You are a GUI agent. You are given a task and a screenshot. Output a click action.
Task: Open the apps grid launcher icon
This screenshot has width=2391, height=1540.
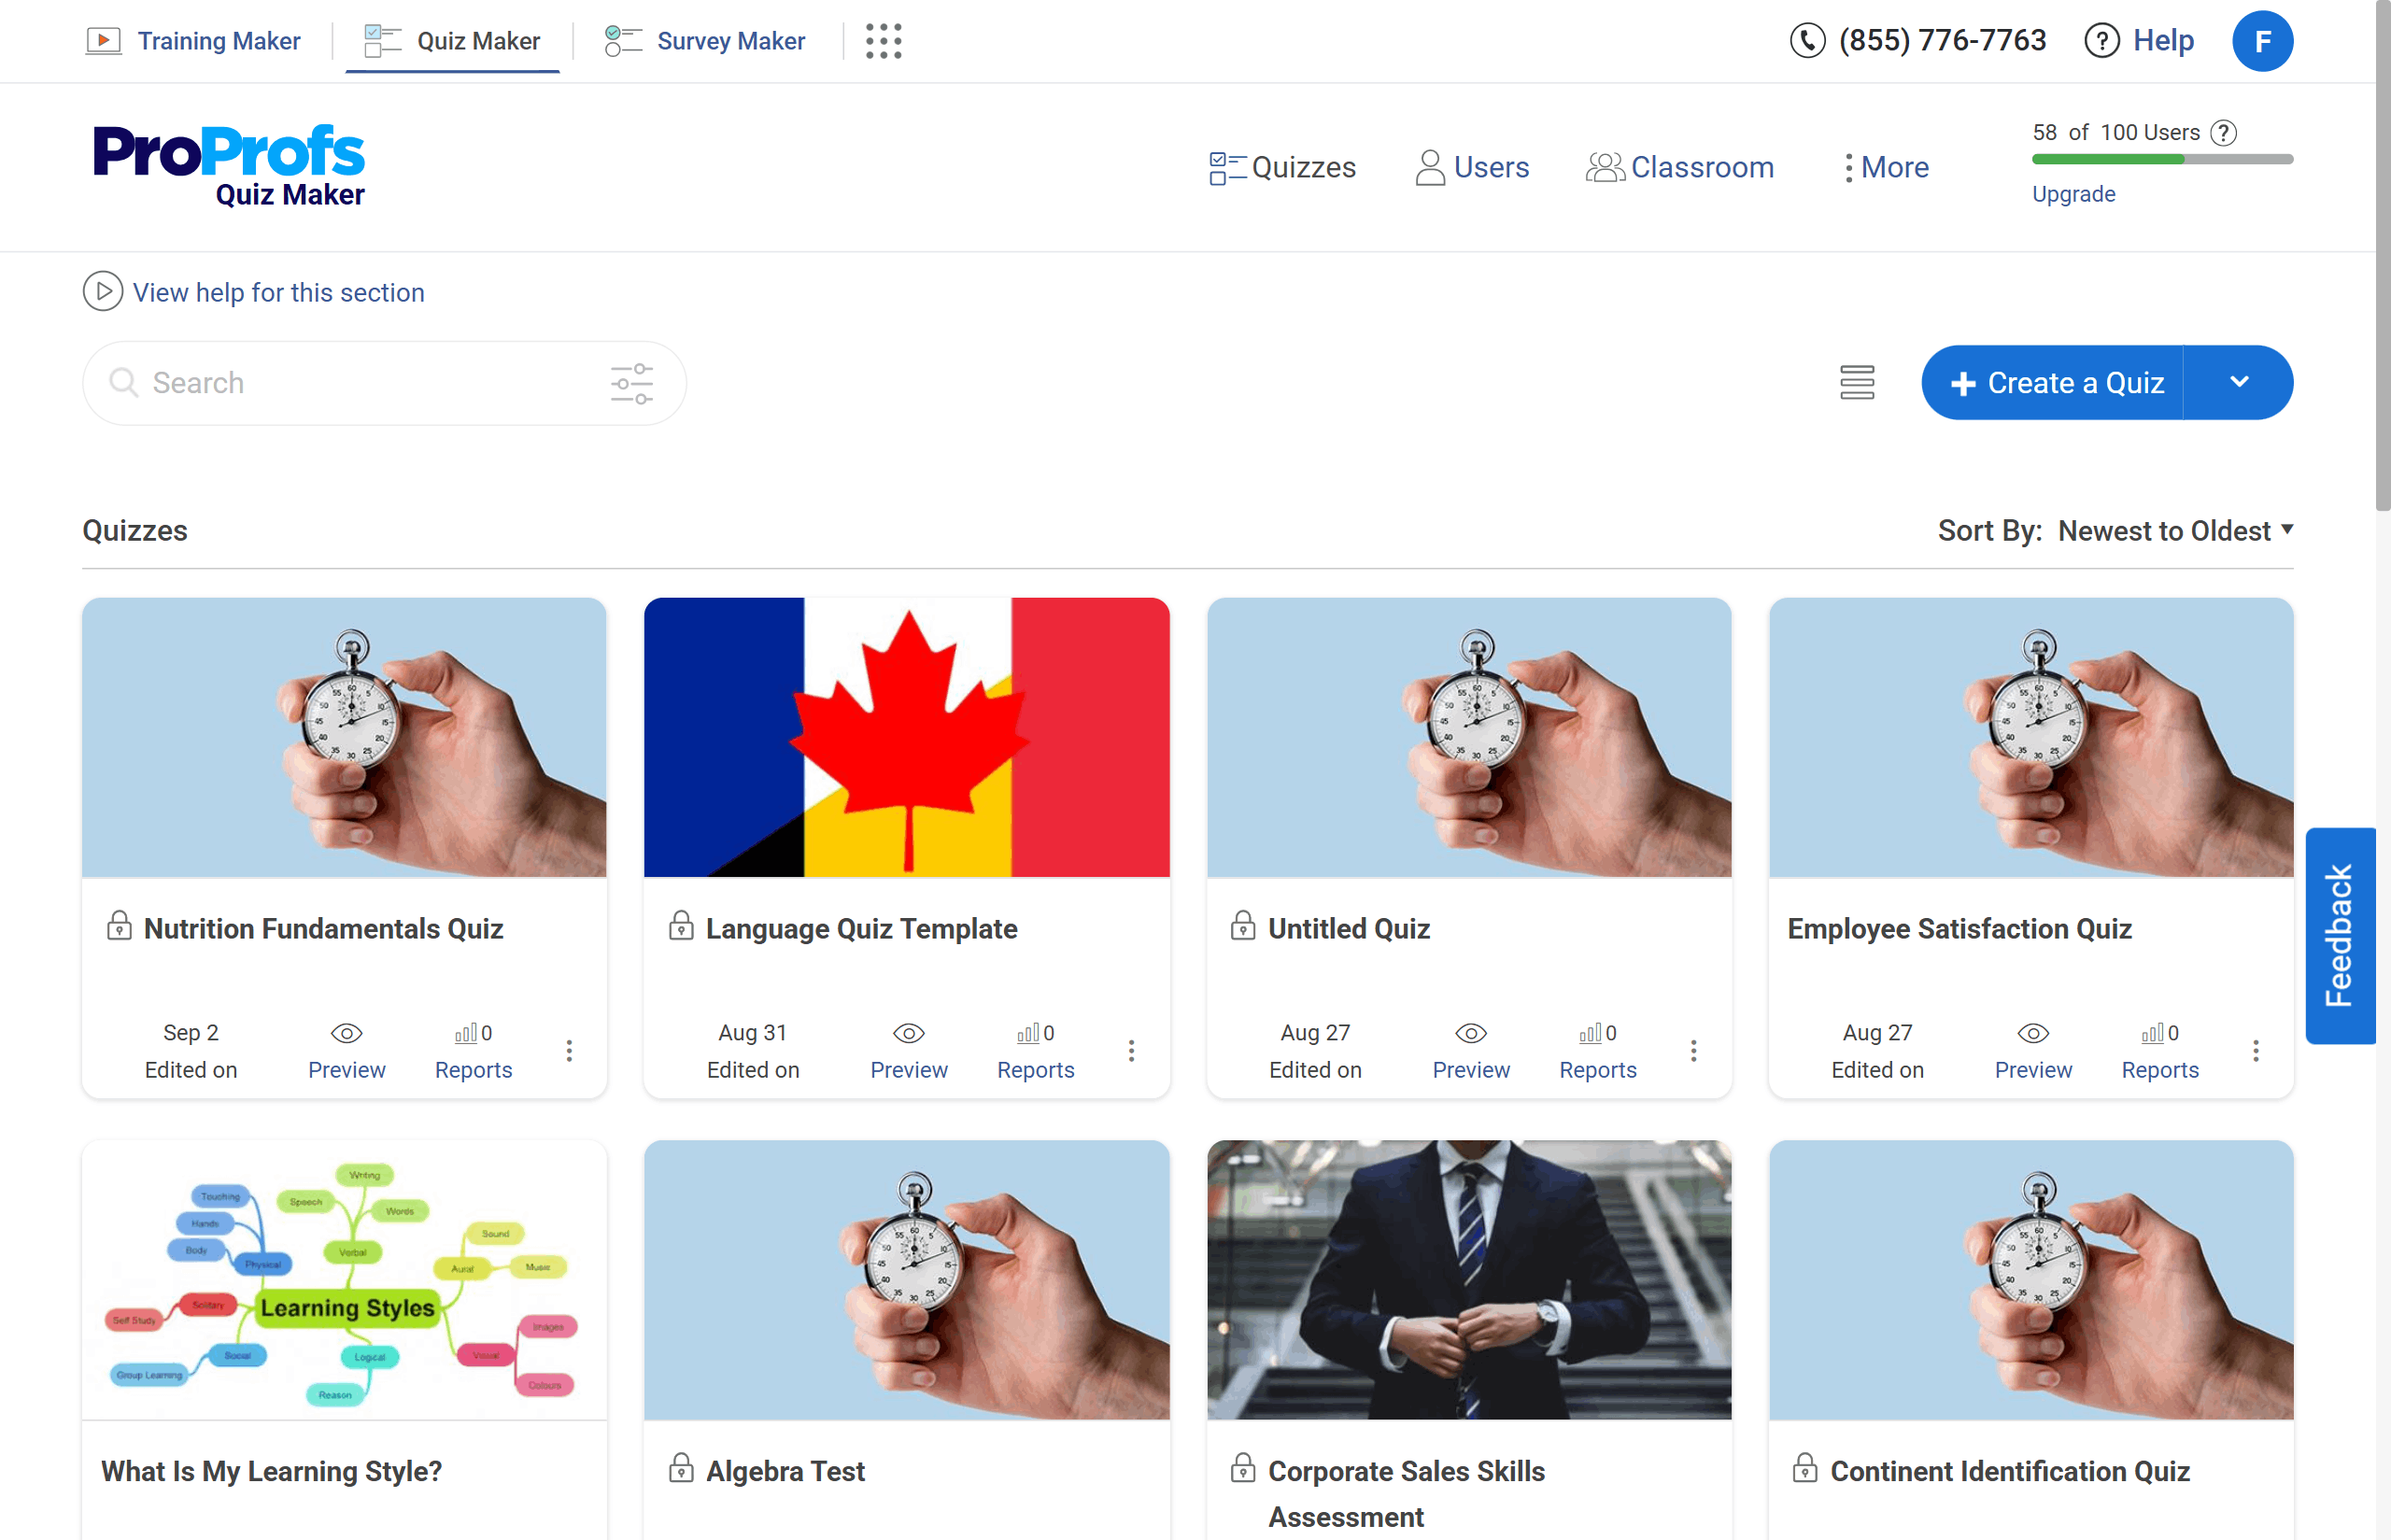pyautogui.click(x=883, y=41)
